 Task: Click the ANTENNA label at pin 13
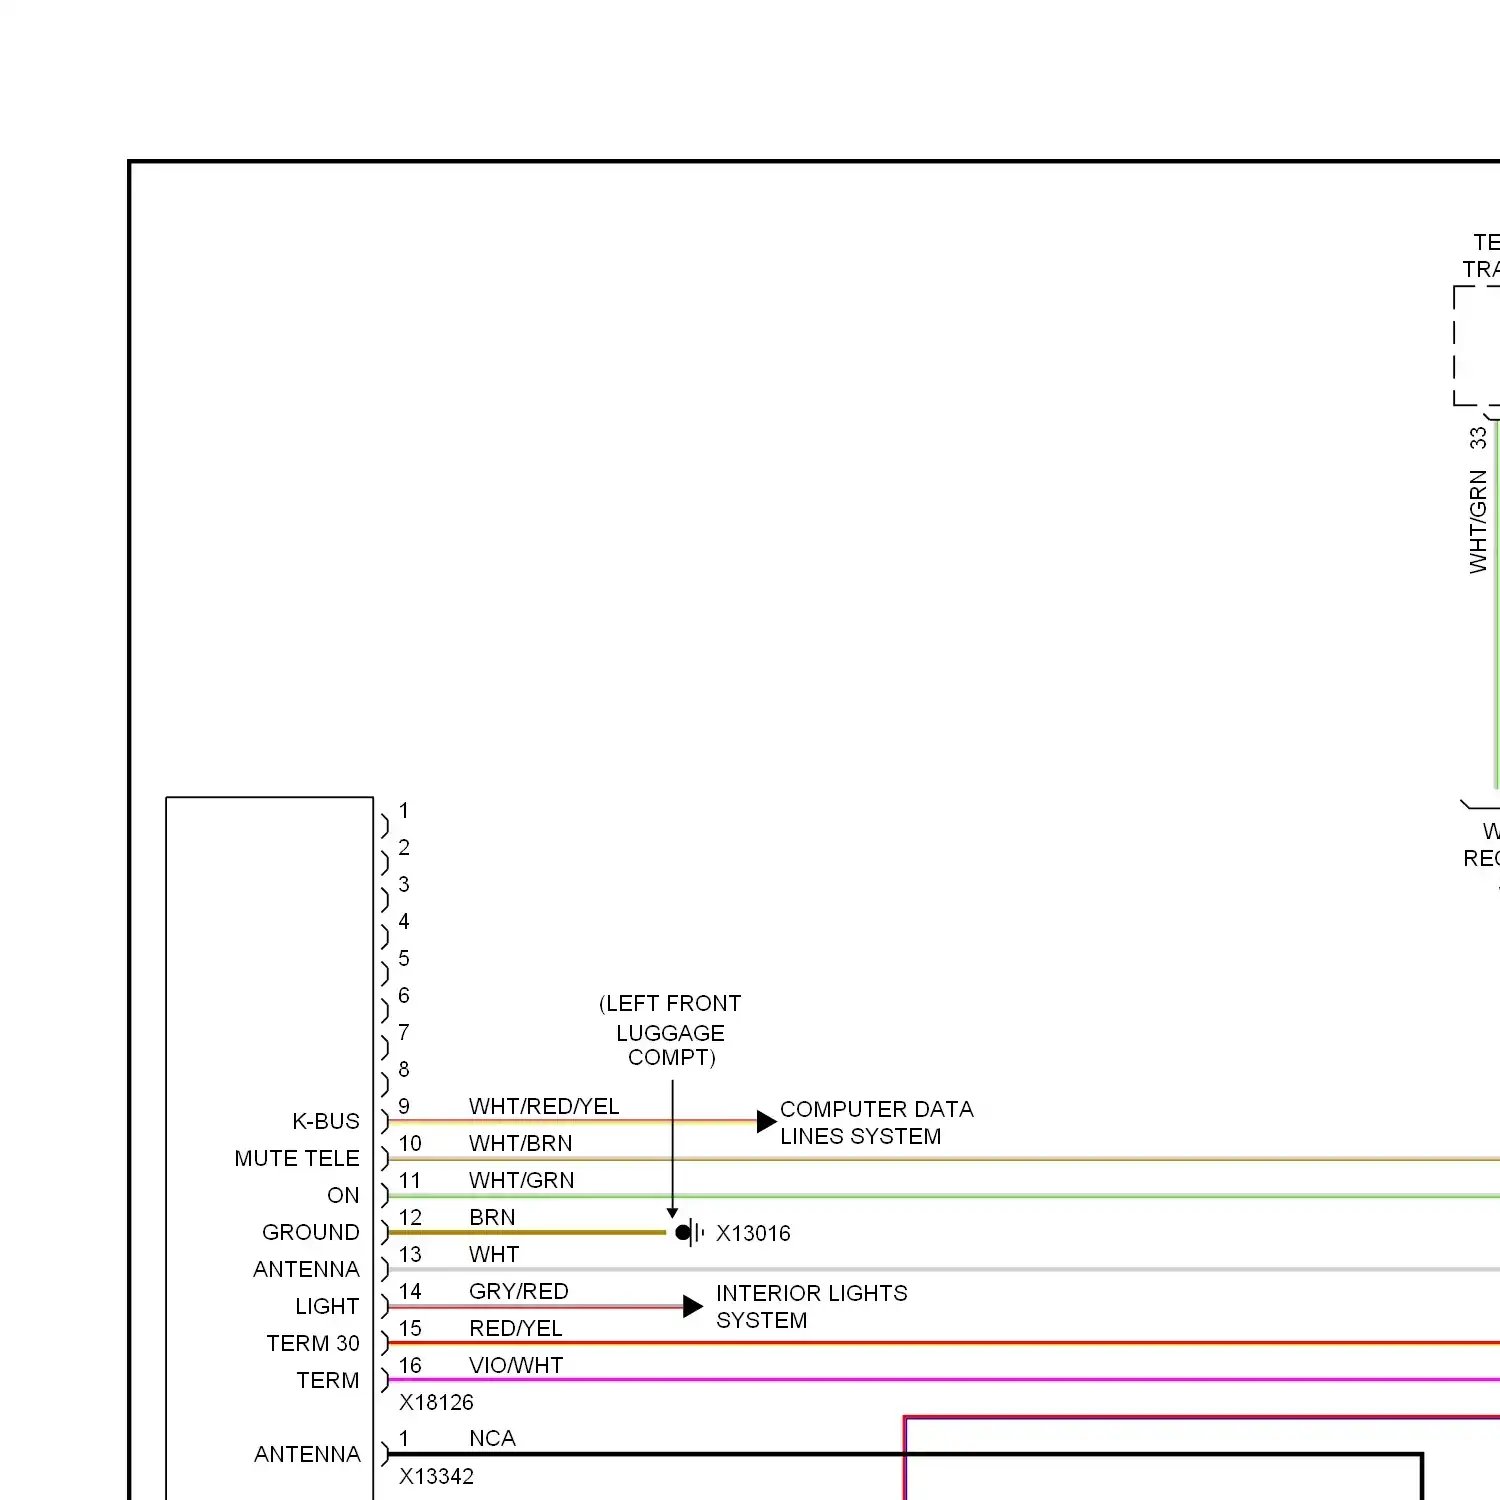click(306, 1269)
